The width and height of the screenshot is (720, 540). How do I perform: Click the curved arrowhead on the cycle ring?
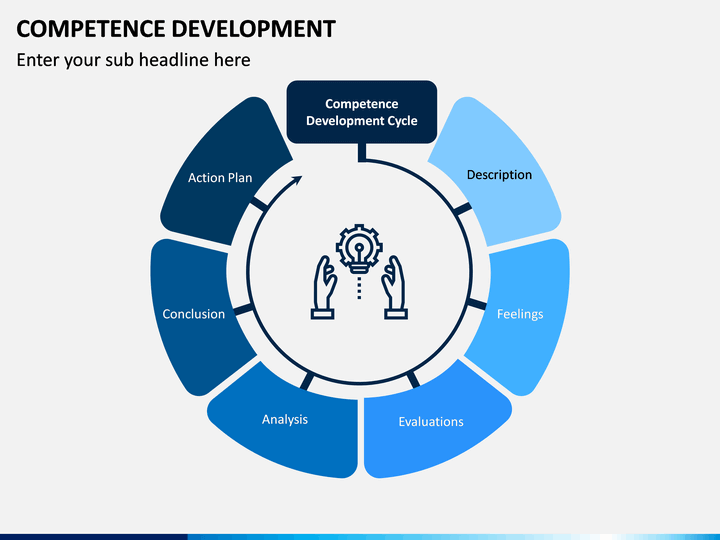(297, 180)
